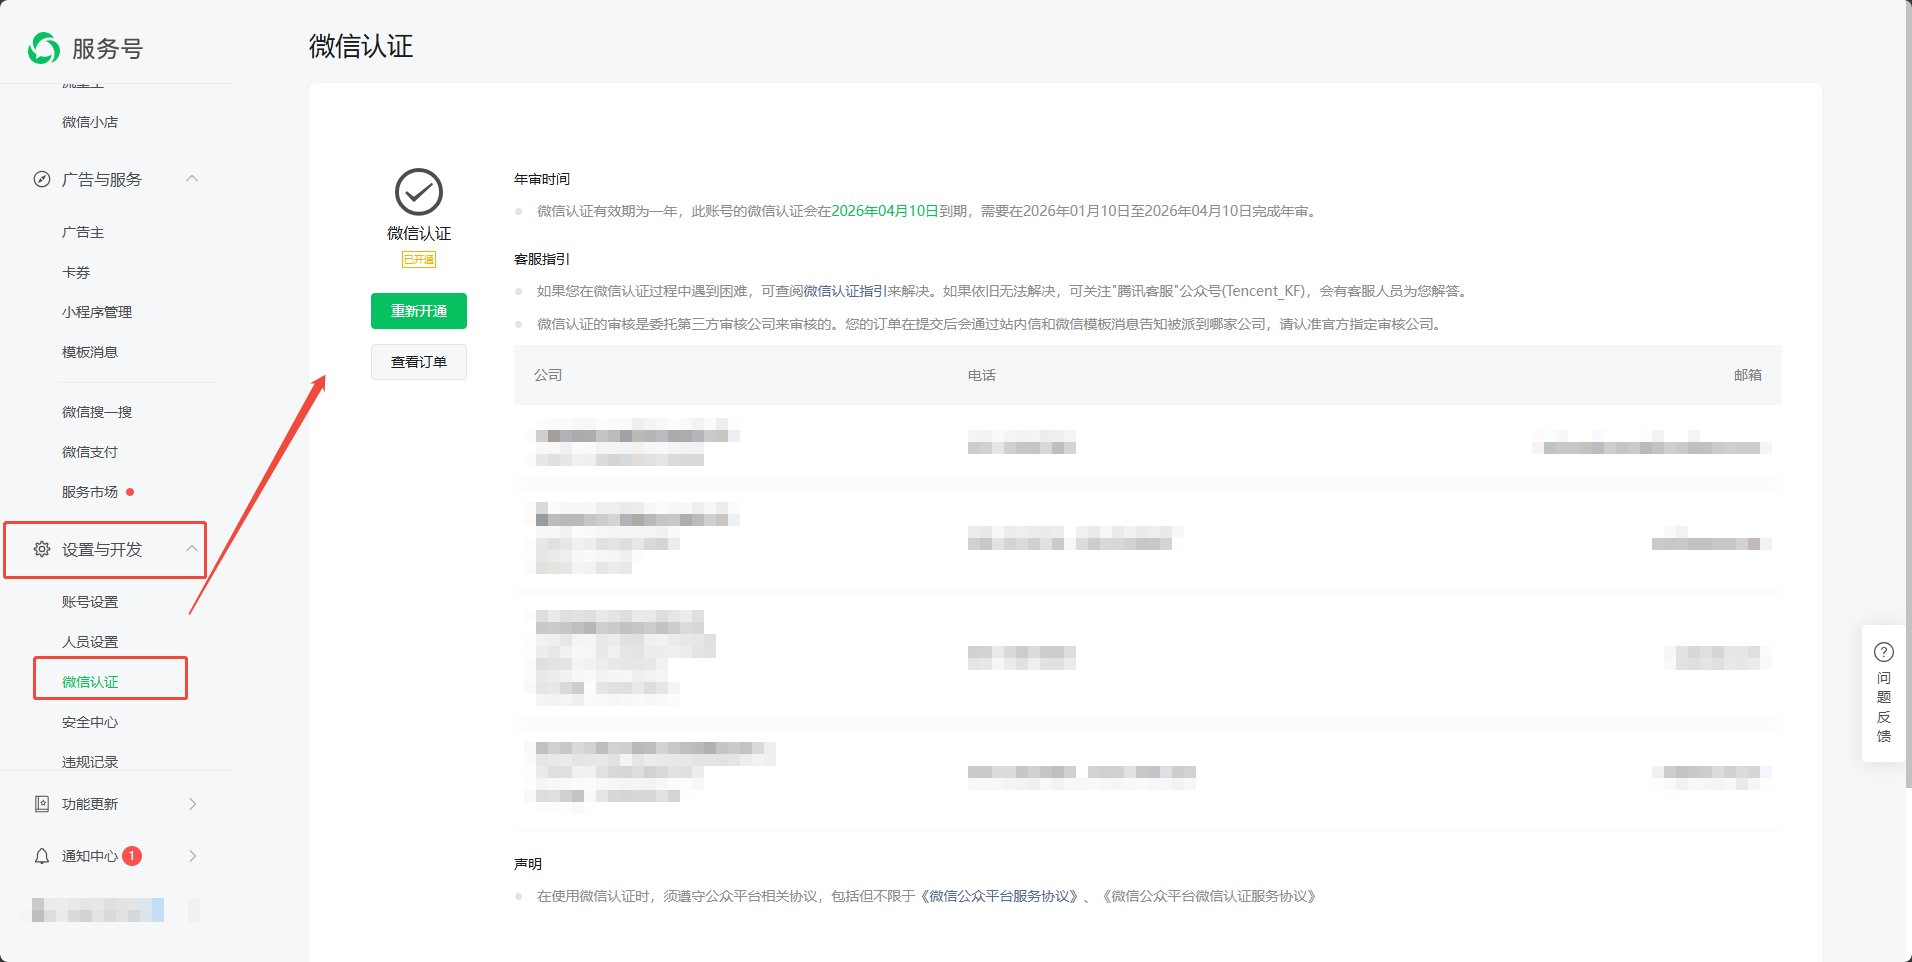Click the gear icon beside 设置与开发
Viewport: 1912px width, 962px height.
click(42, 549)
